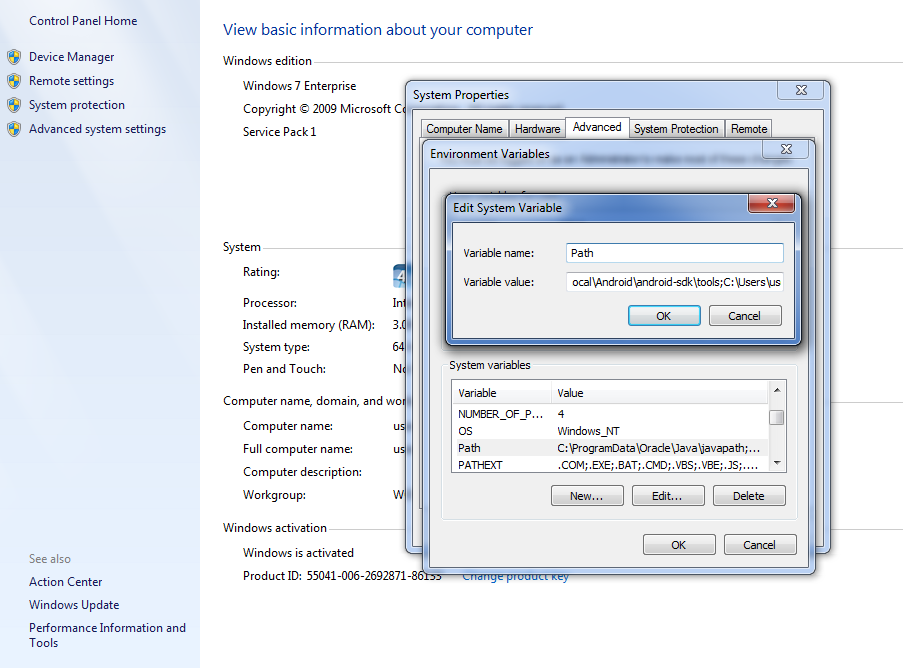
Task: Cancel the Edit System Variable dialog
Action: click(745, 316)
